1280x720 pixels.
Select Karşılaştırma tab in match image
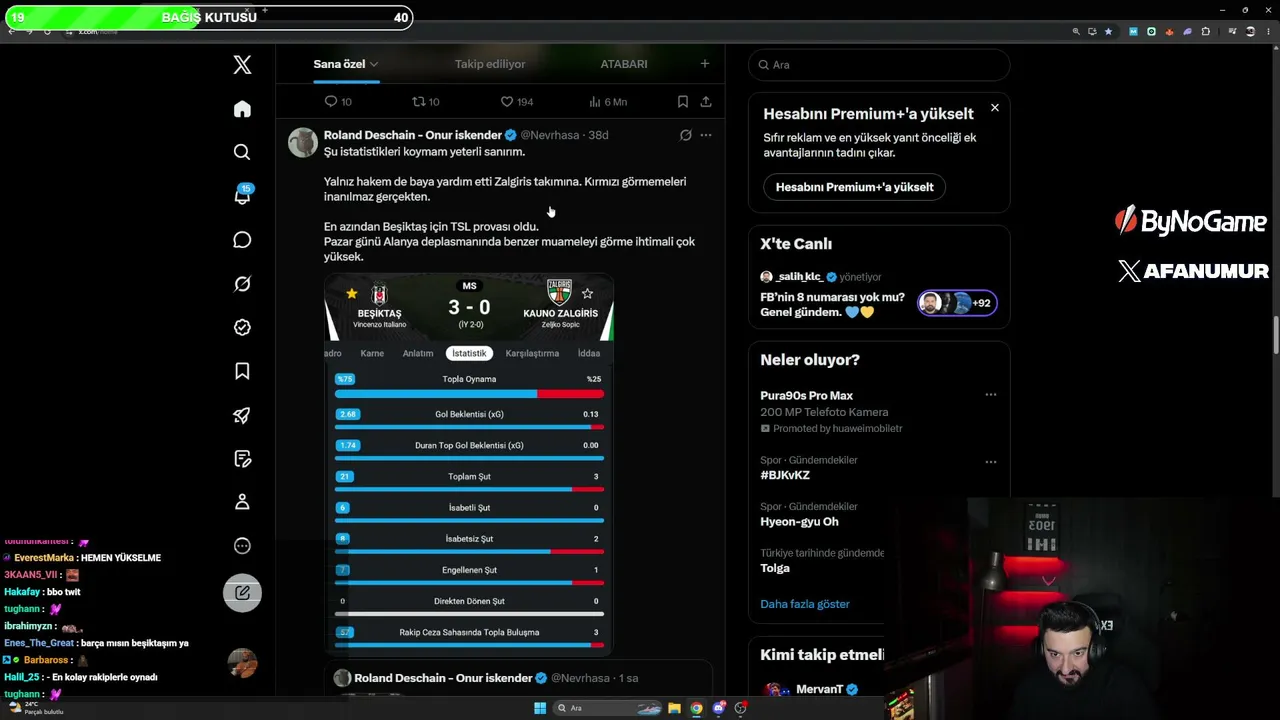point(532,353)
